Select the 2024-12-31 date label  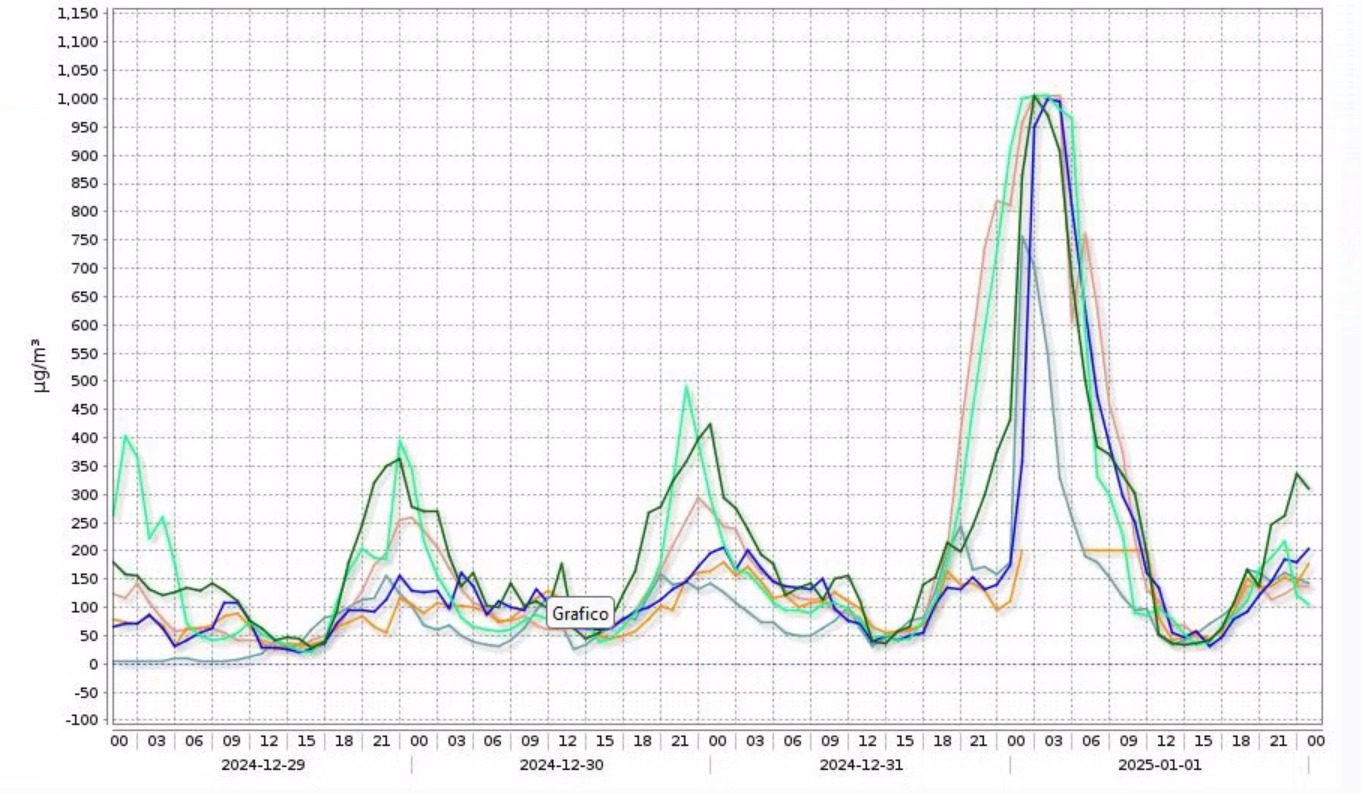(860, 764)
